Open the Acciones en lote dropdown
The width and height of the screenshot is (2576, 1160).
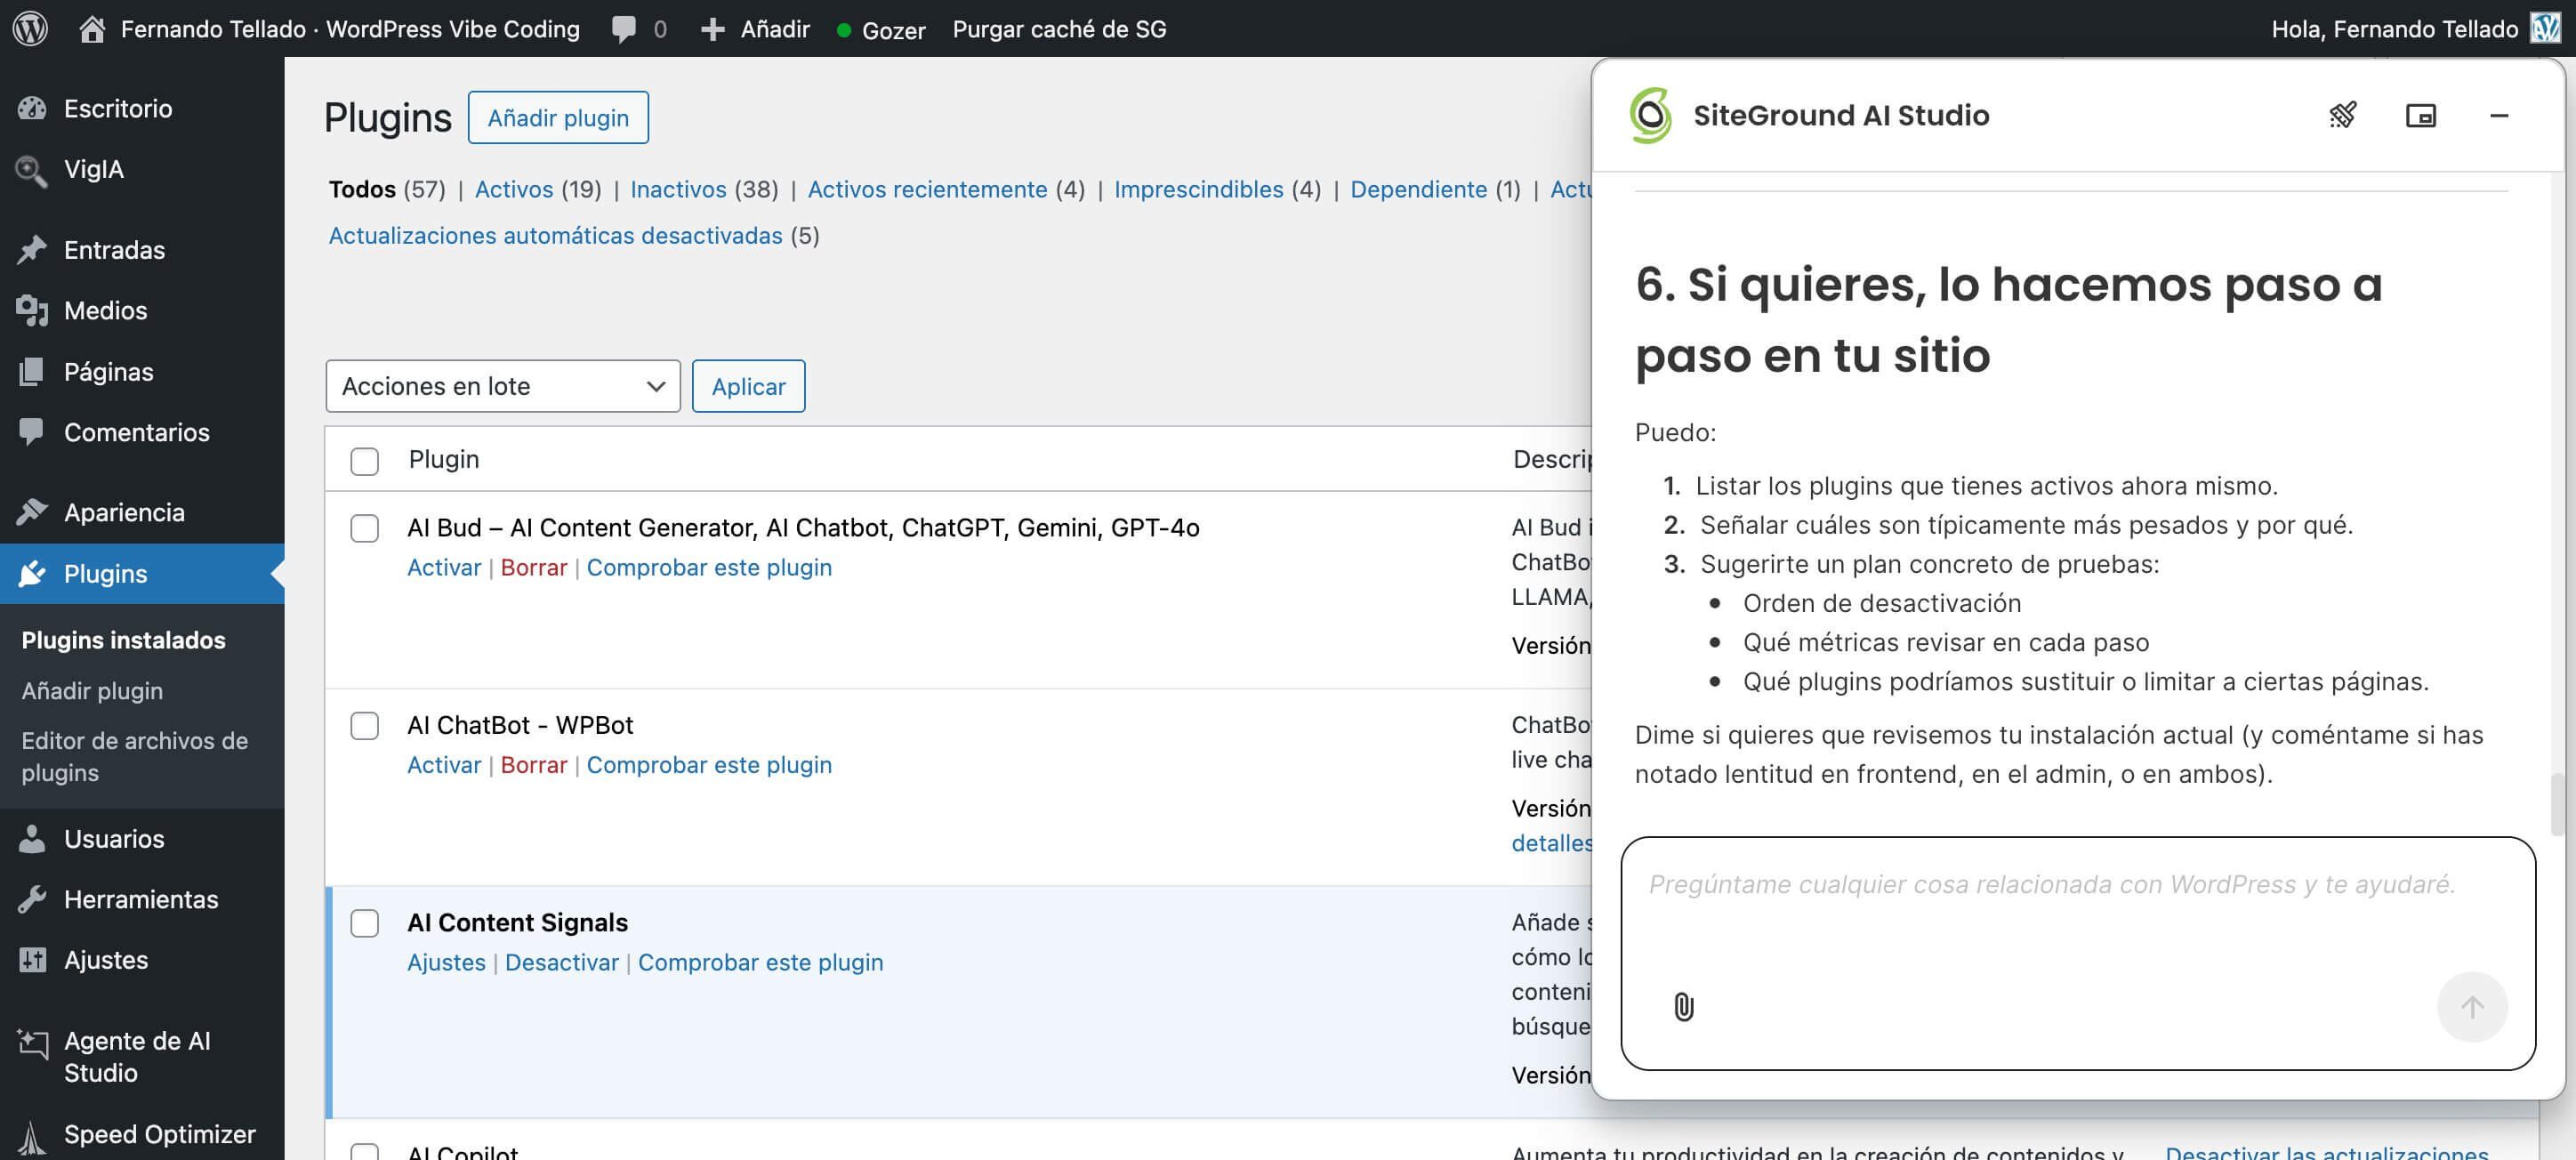coord(502,386)
